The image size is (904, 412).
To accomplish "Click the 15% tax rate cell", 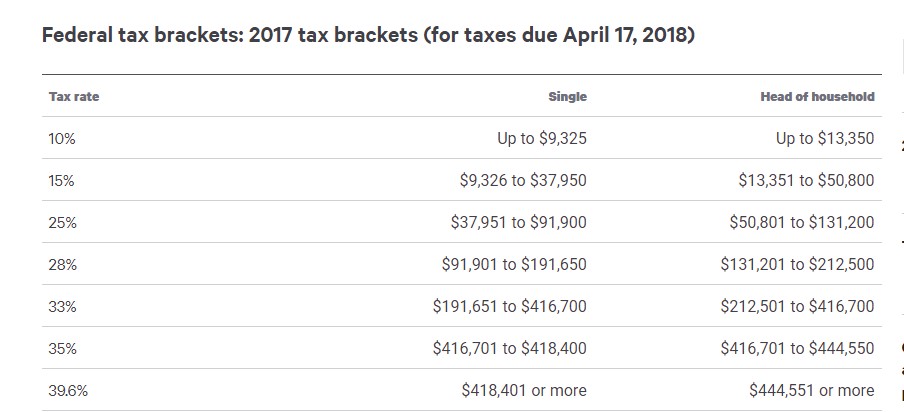I will pos(62,181).
